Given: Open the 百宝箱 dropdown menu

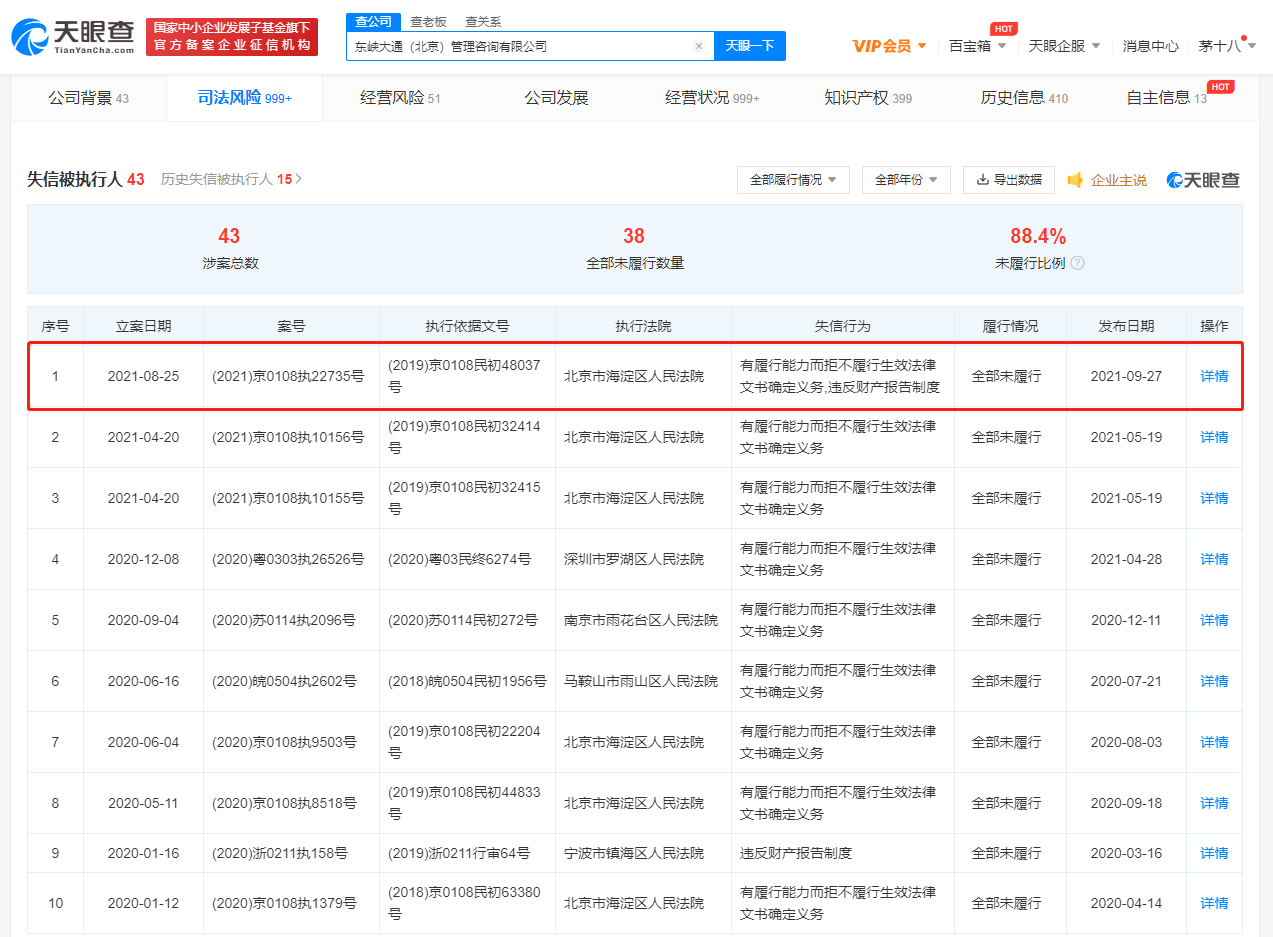Looking at the screenshot, I should pos(977,46).
